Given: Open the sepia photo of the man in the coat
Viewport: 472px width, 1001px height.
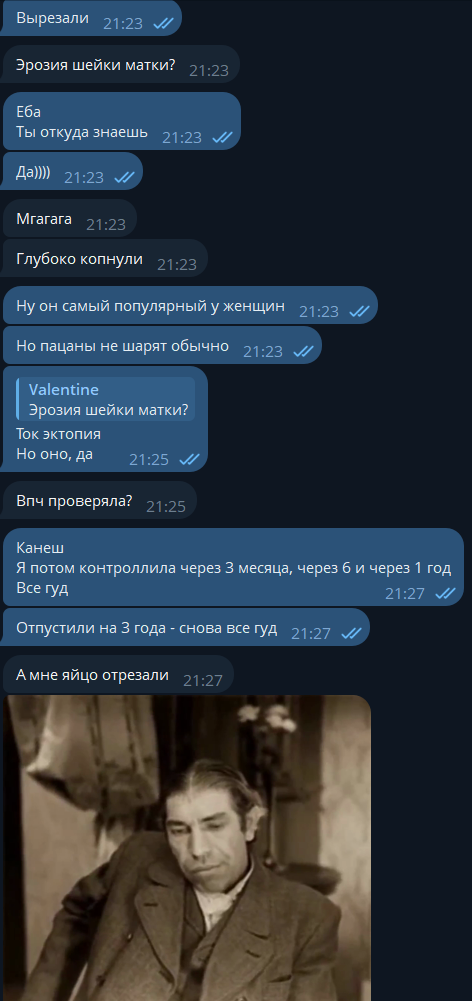Looking at the screenshot, I should [x=187, y=848].
